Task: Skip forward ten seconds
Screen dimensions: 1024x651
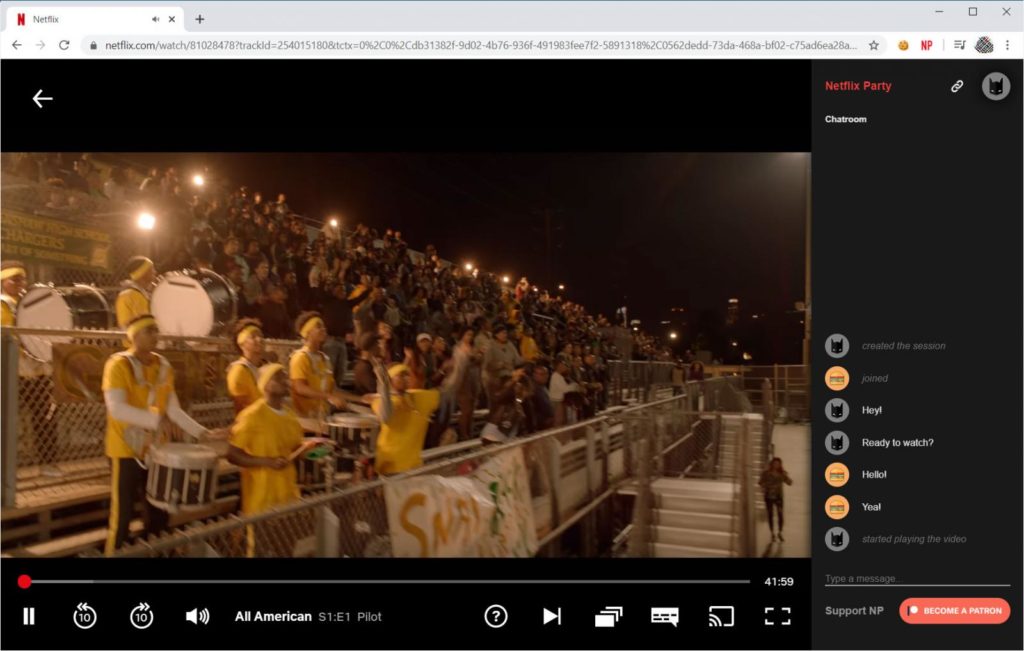Action: (x=141, y=616)
